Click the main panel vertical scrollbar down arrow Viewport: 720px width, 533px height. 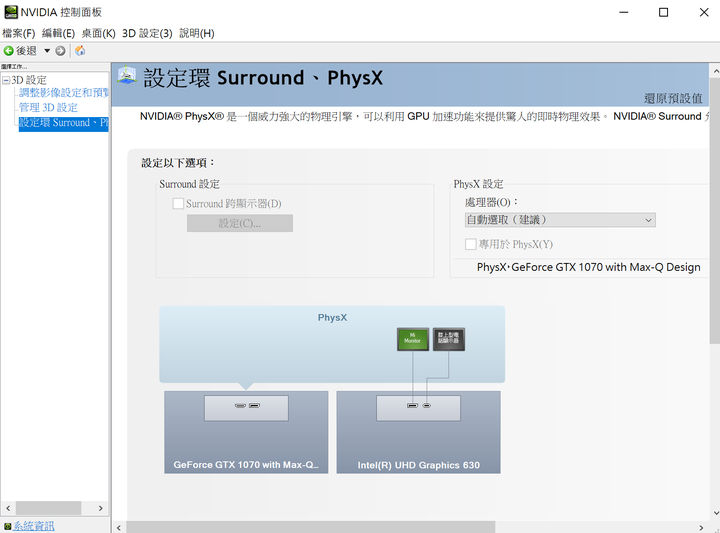tap(715, 513)
